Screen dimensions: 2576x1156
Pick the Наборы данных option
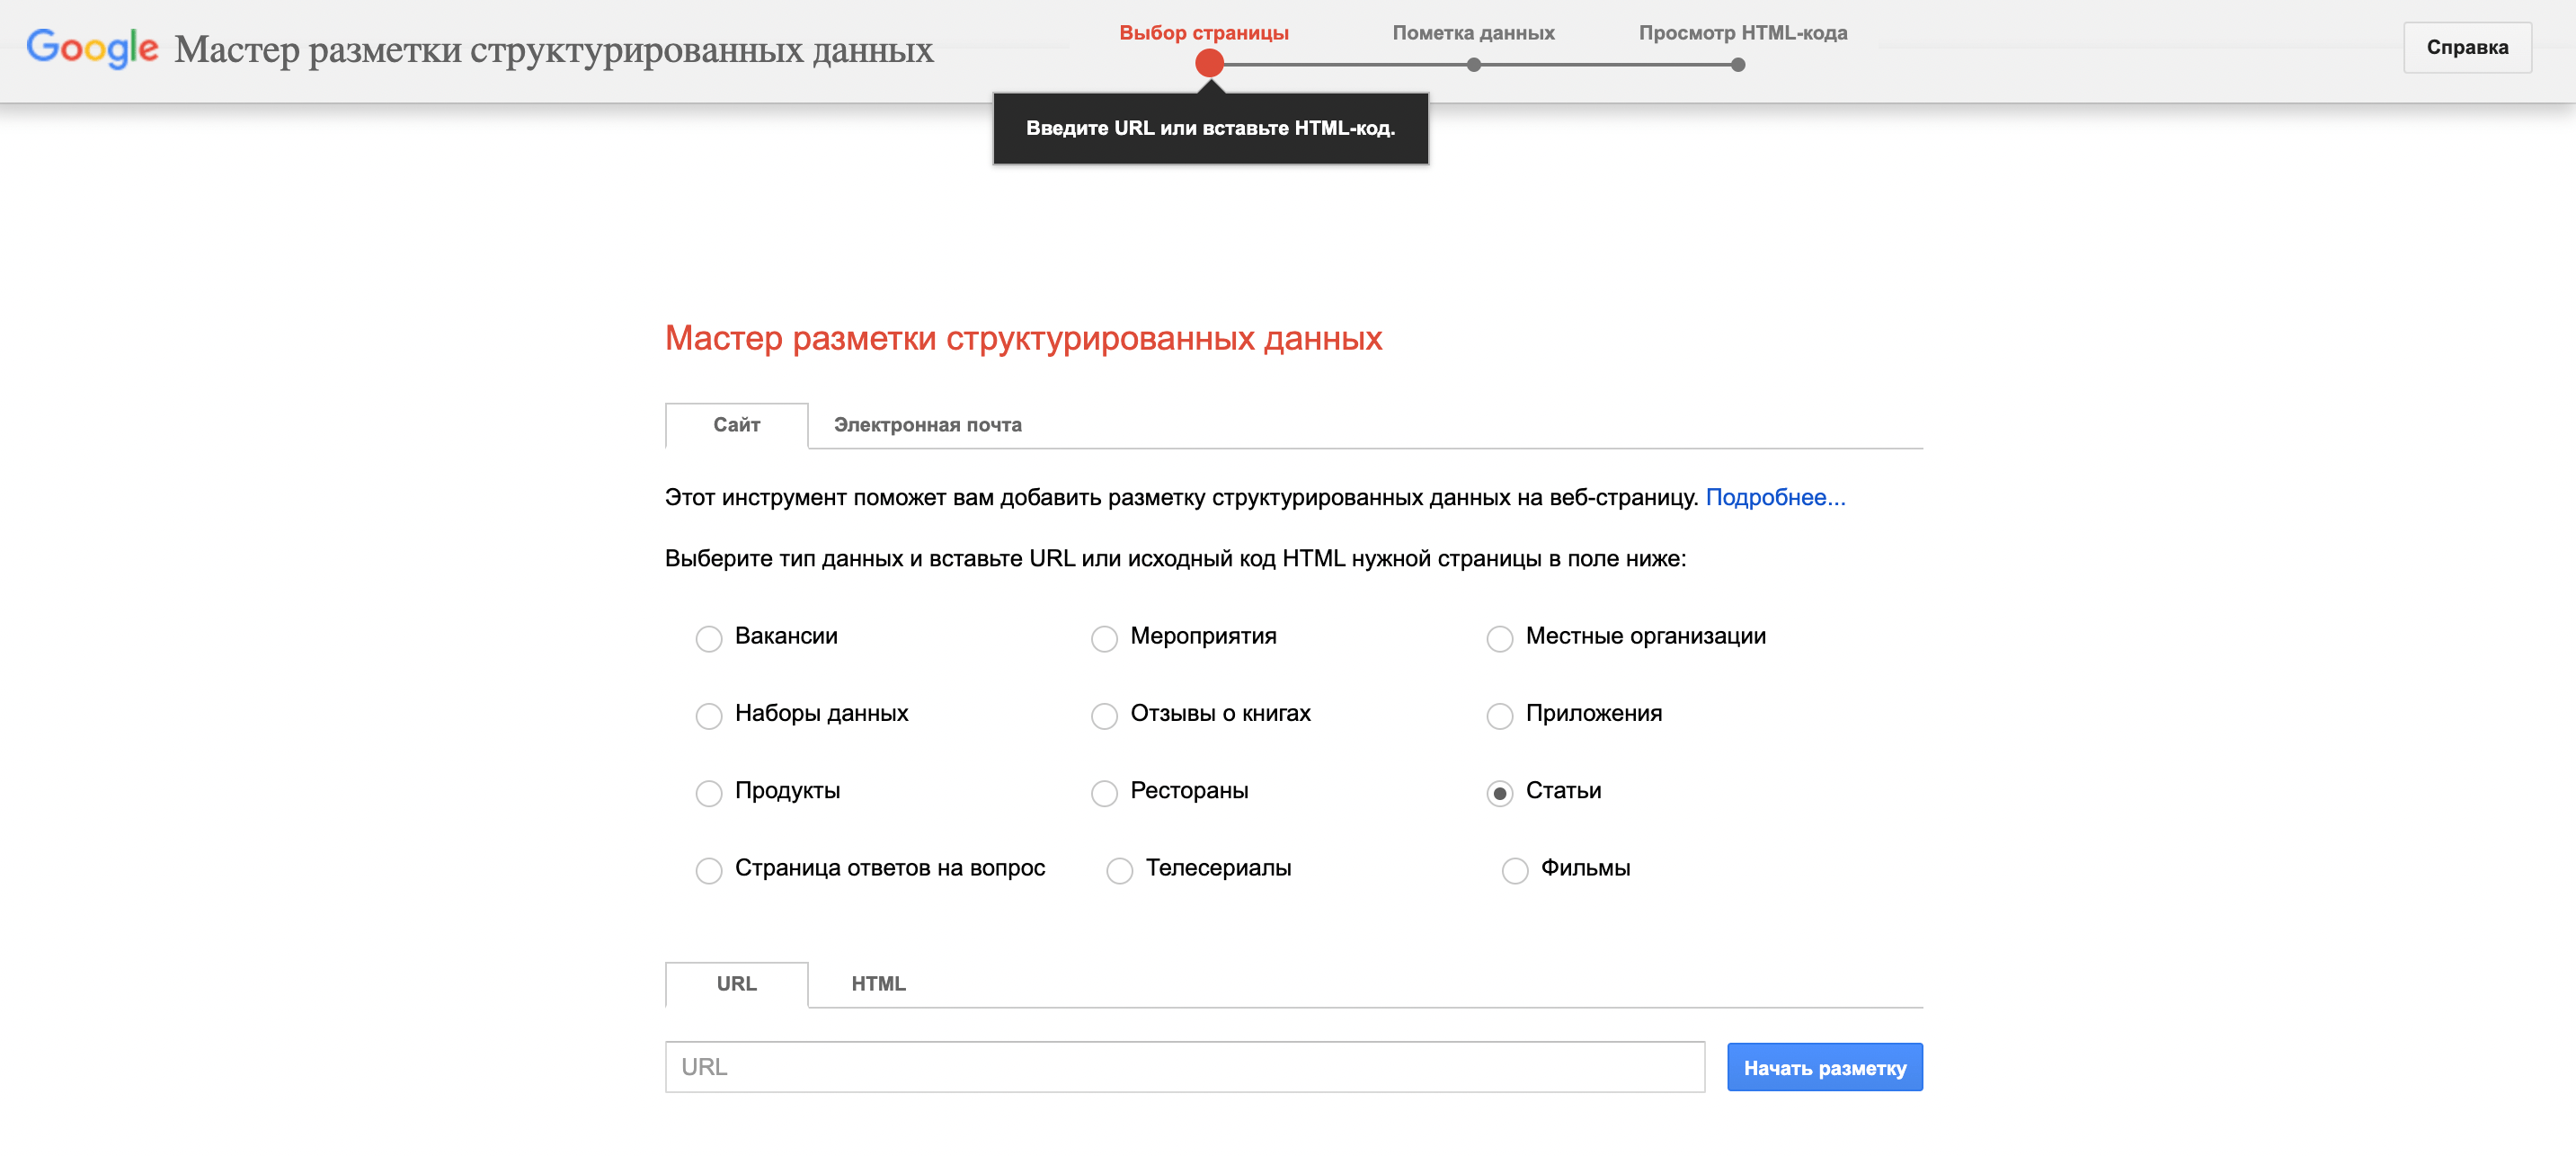click(709, 715)
